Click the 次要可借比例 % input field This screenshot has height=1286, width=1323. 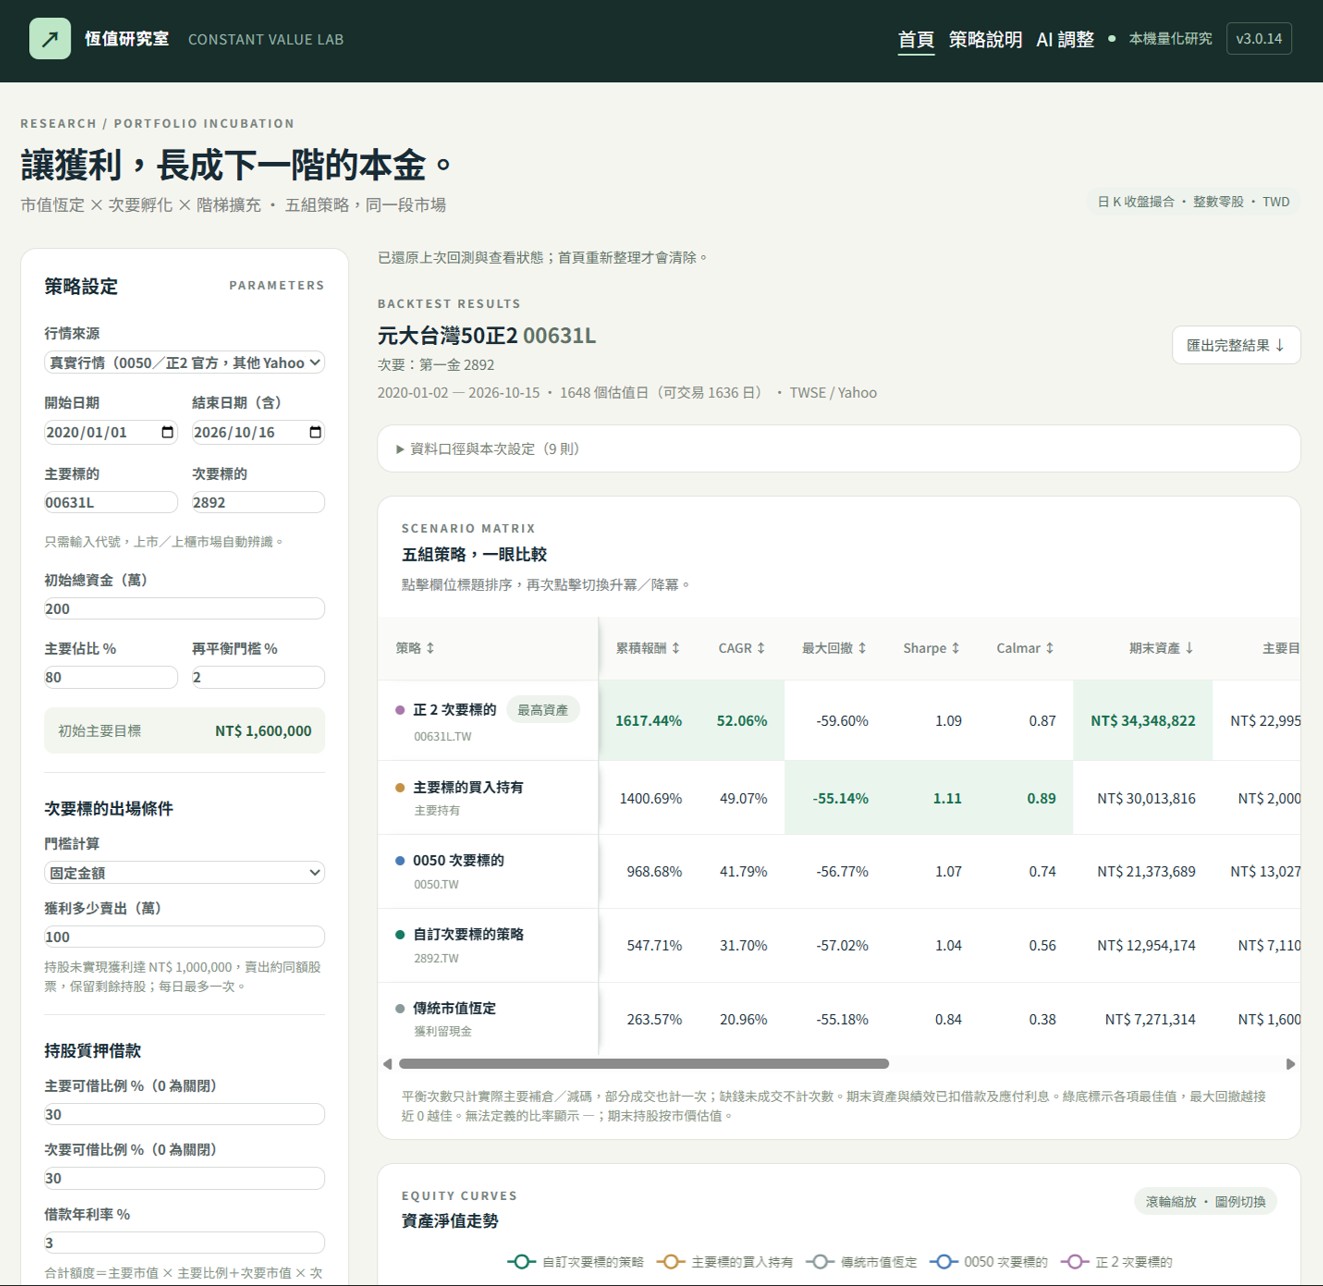coord(185,1178)
